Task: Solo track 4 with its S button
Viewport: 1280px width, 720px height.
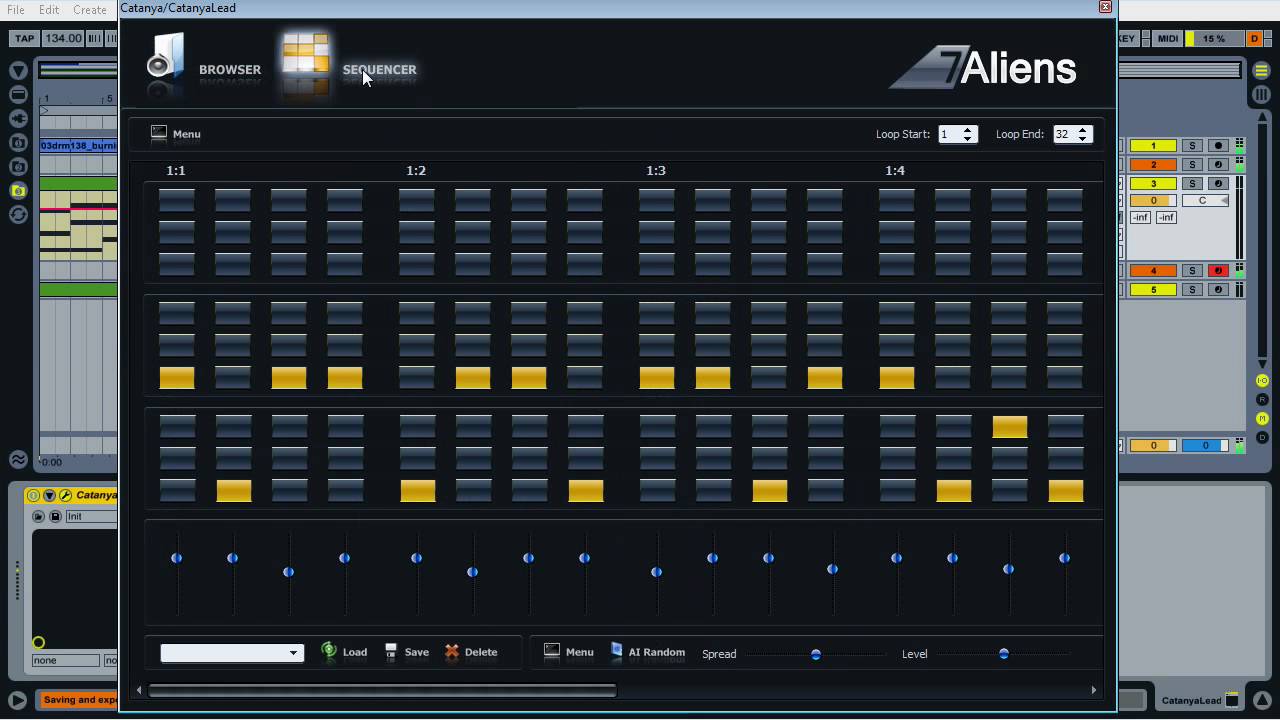Action: point(1192,271)
